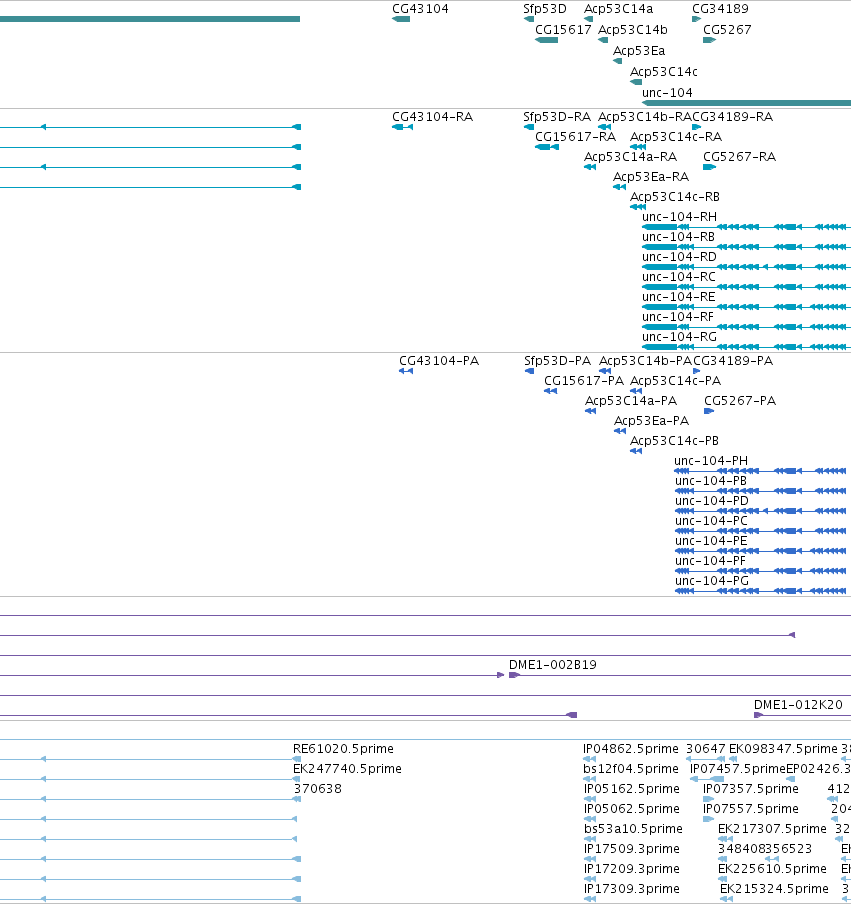Screen dimensions: 851x904
Task: Select the unc-104-PH protein label
Action: 711,461
